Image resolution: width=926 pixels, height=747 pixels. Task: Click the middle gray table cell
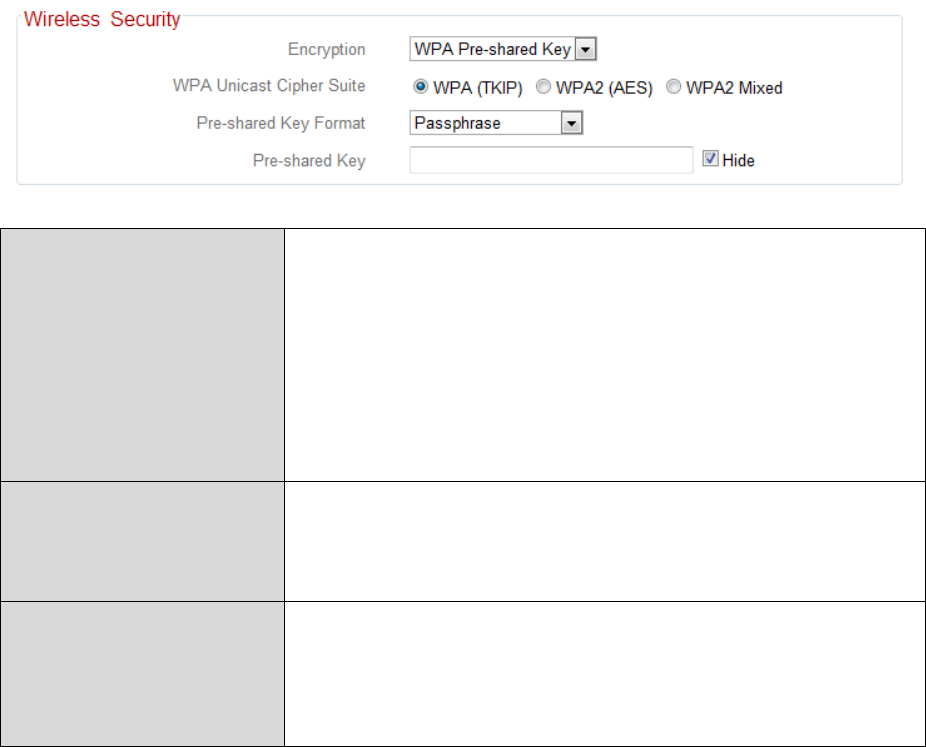point(143,541)
